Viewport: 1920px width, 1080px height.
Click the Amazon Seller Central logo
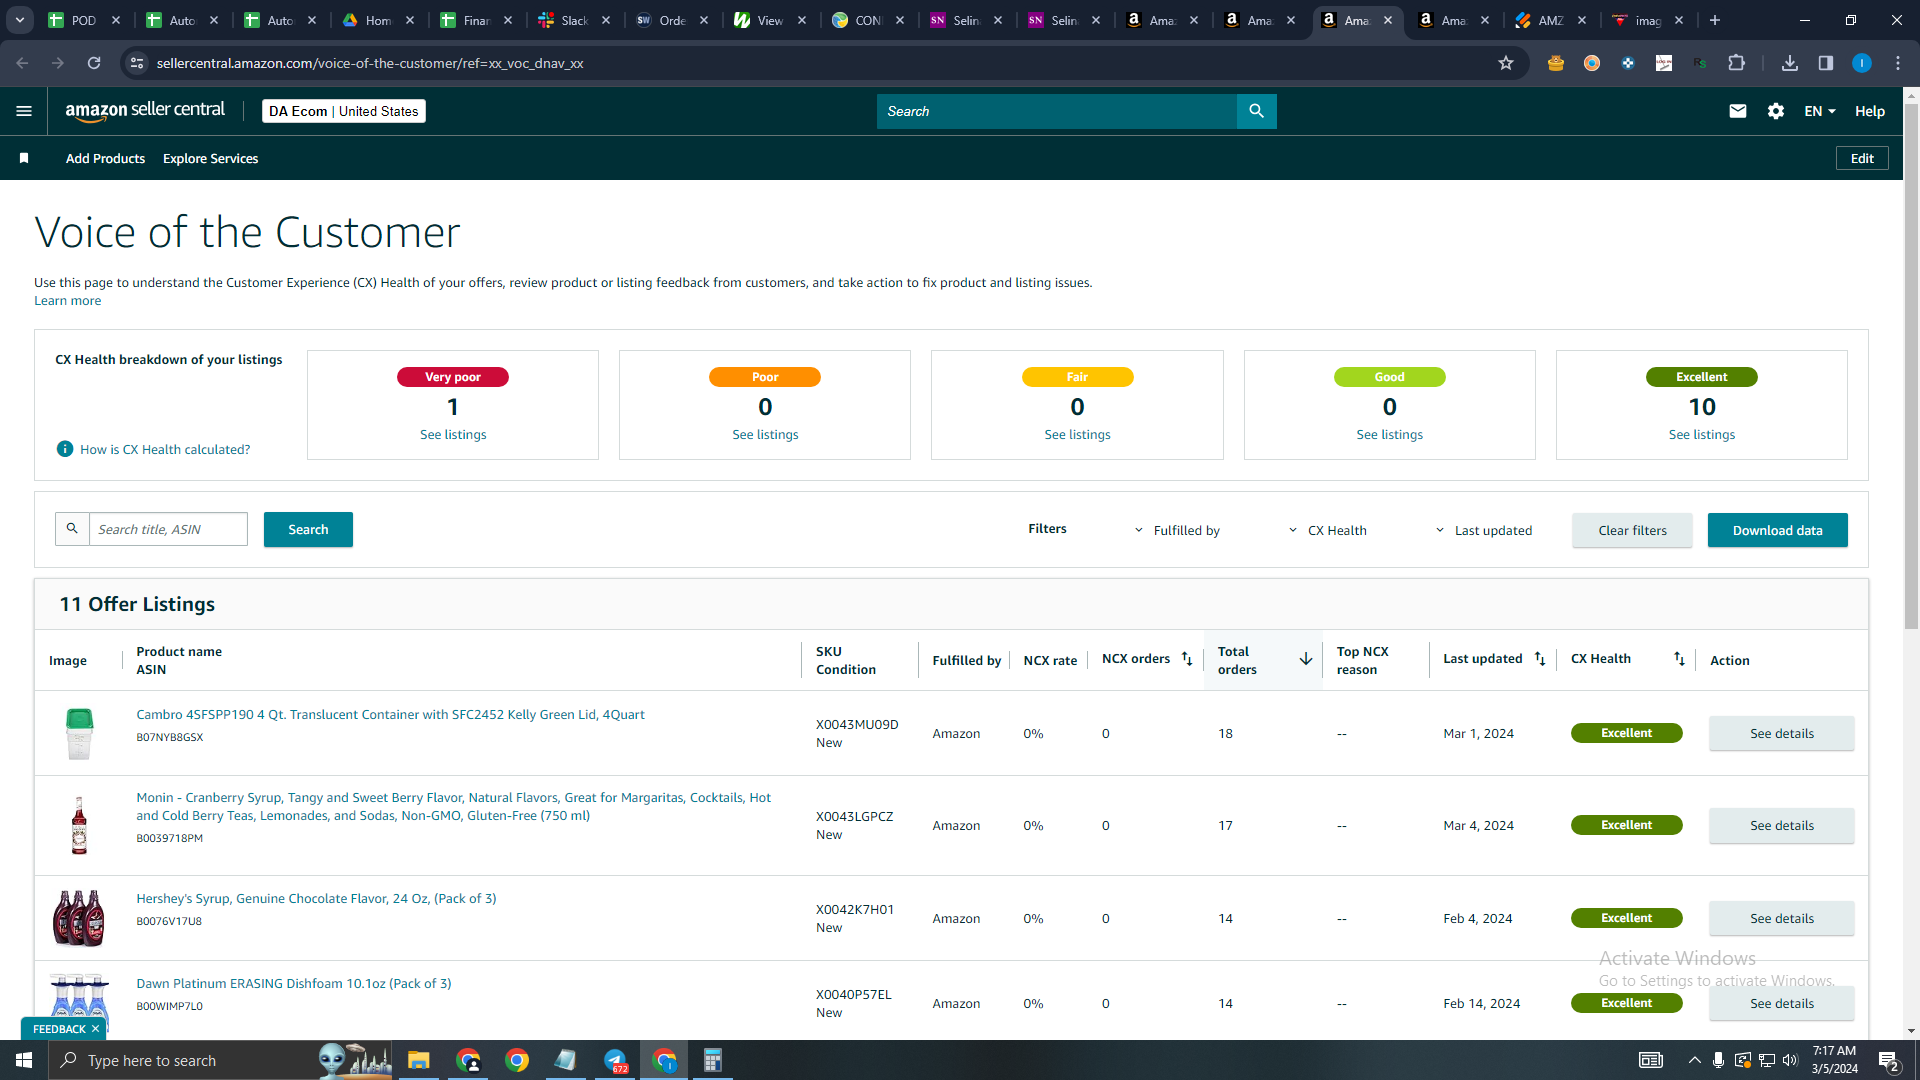click(145, 111)
